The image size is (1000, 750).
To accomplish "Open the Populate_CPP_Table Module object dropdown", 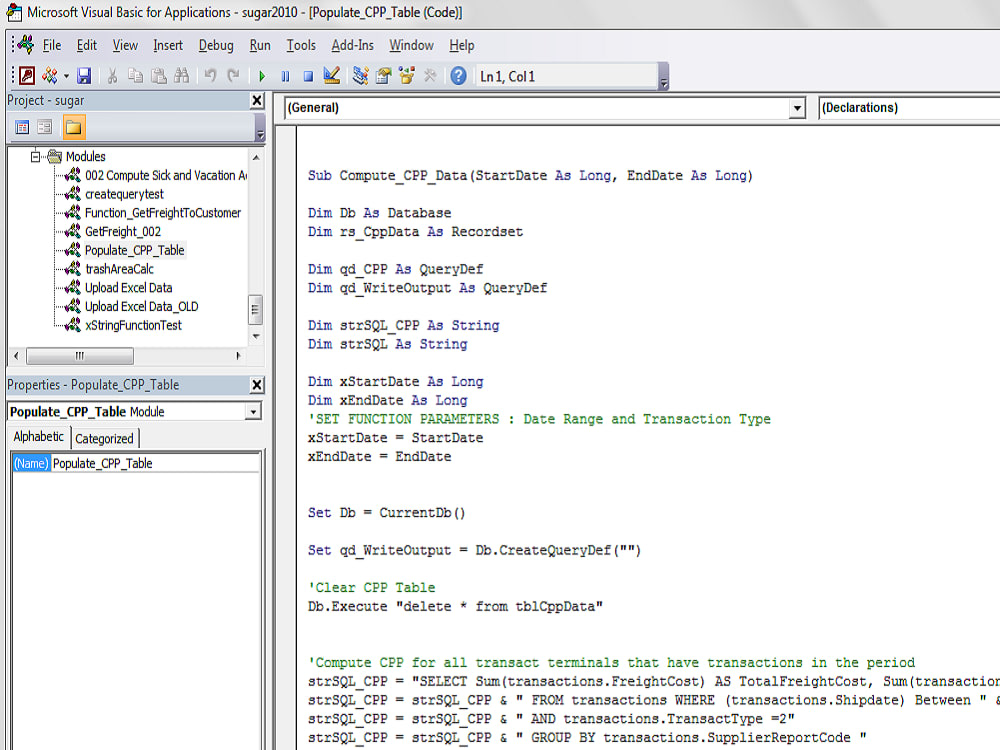I will tap(253, 412).
